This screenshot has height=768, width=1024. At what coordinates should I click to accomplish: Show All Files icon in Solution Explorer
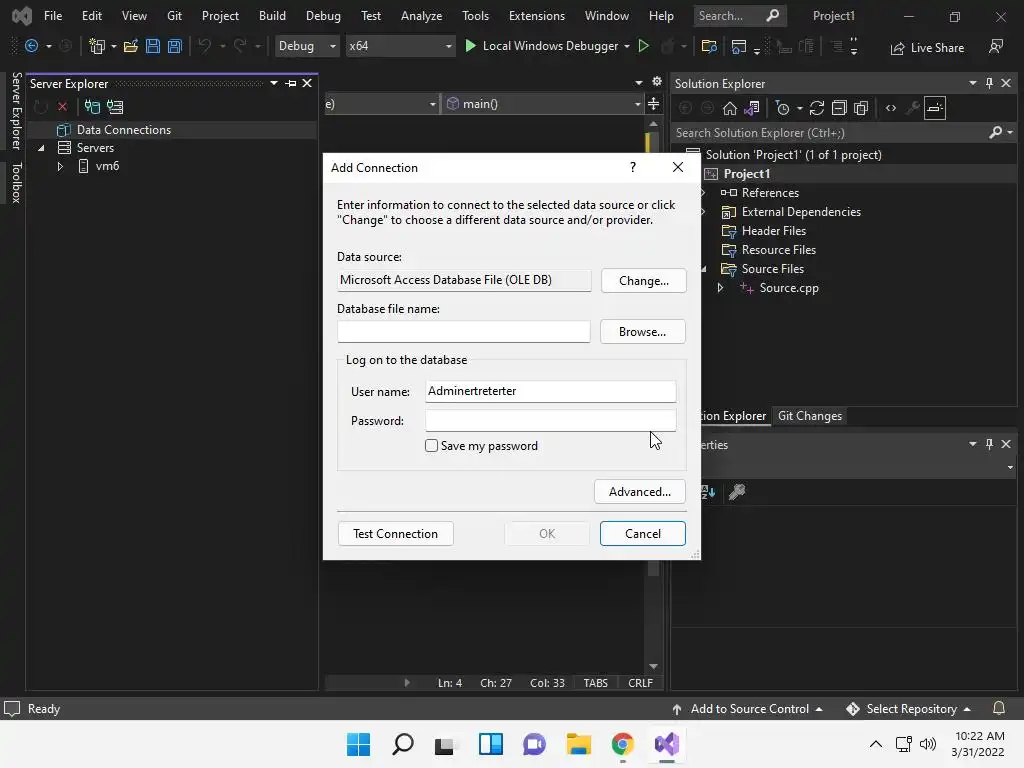(x=861, y=108)
